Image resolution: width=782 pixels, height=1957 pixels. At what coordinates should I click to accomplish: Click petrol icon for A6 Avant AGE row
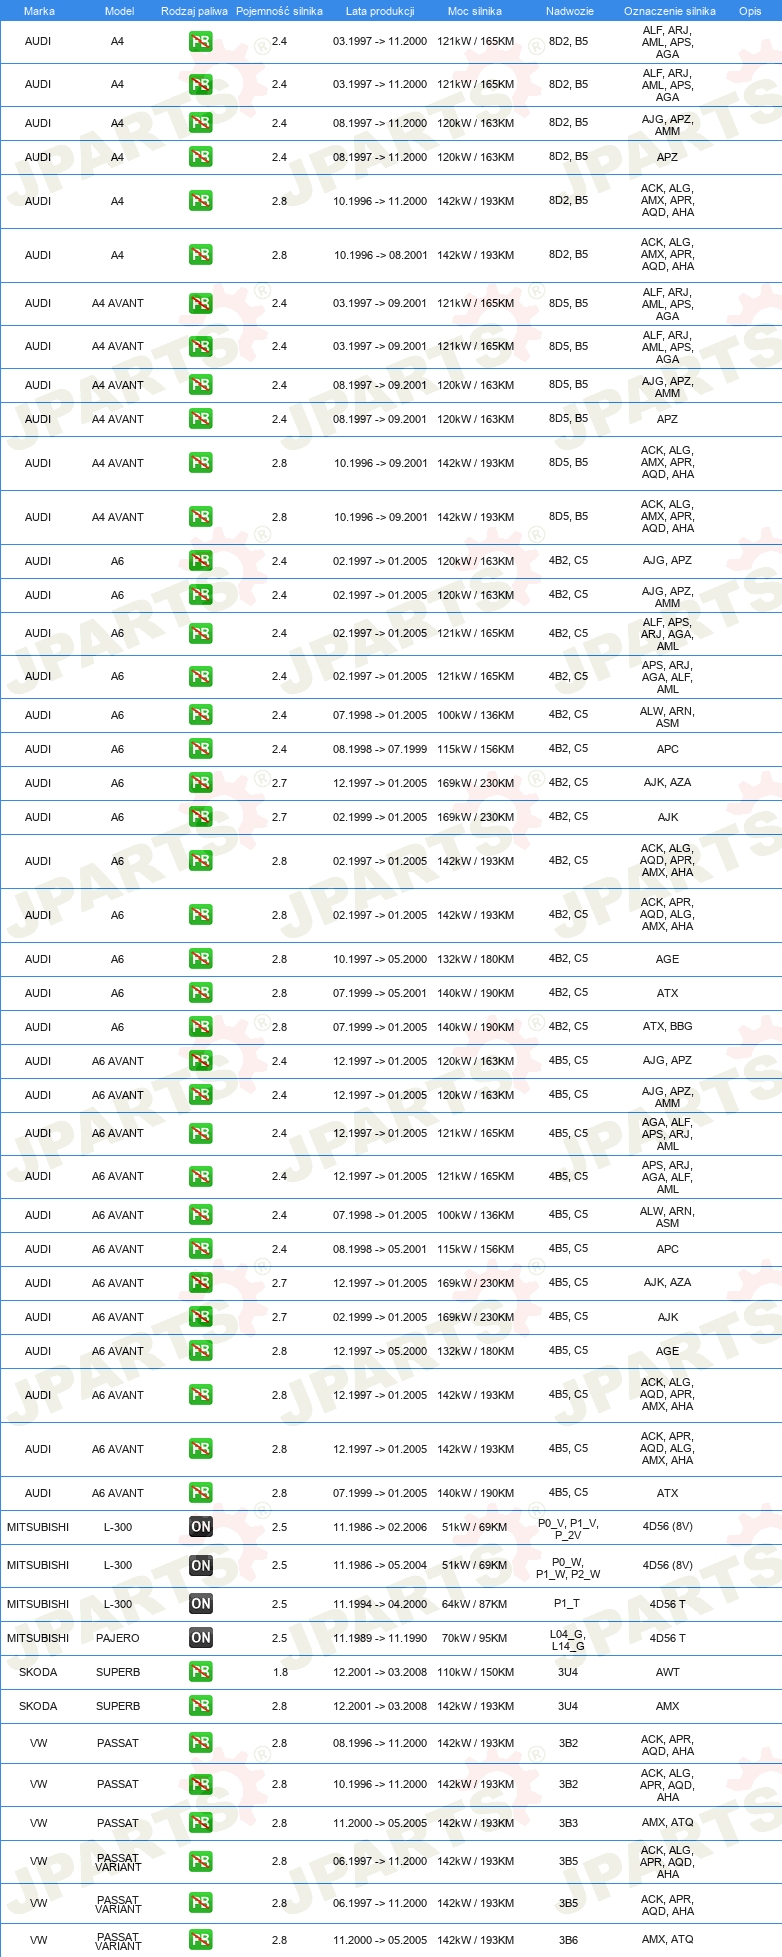[201, 1351]
